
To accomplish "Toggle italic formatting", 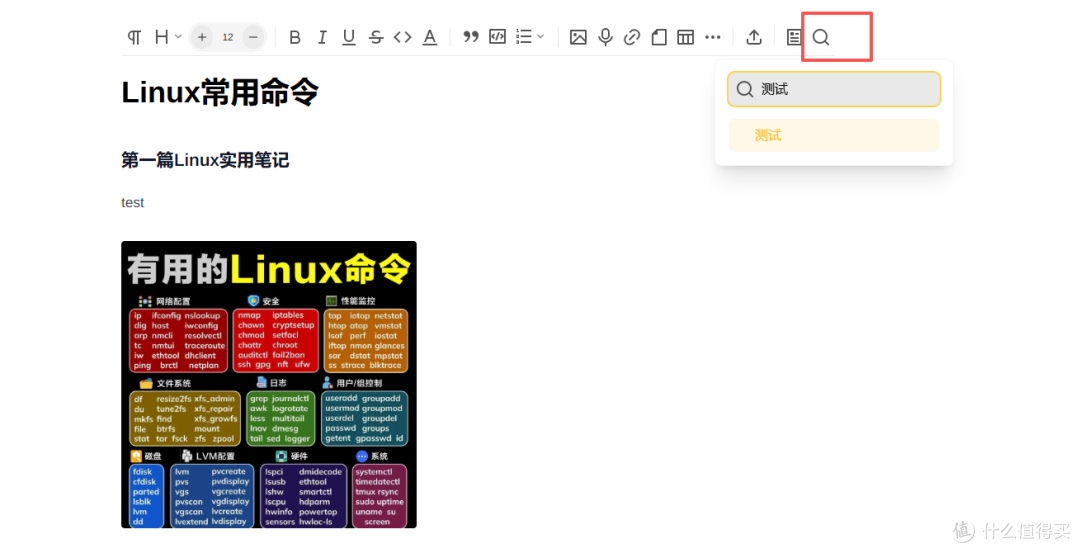I will [x=322, y=37].
